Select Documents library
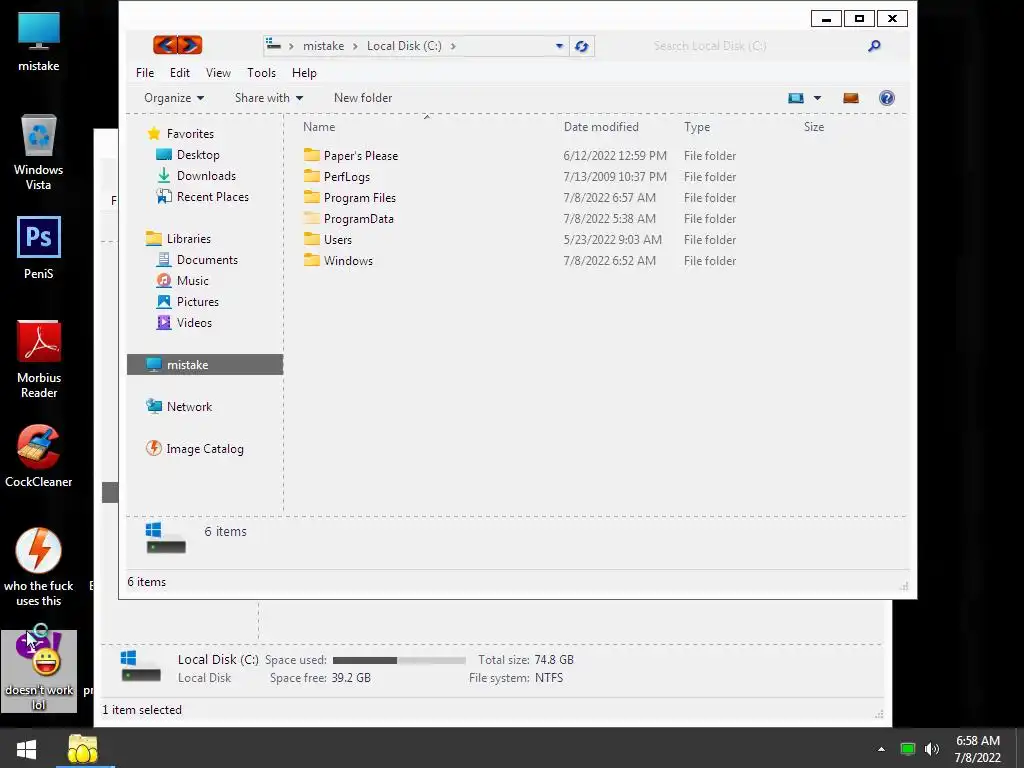The height and width of the screenshot is (768, 1024). (197, 259)
